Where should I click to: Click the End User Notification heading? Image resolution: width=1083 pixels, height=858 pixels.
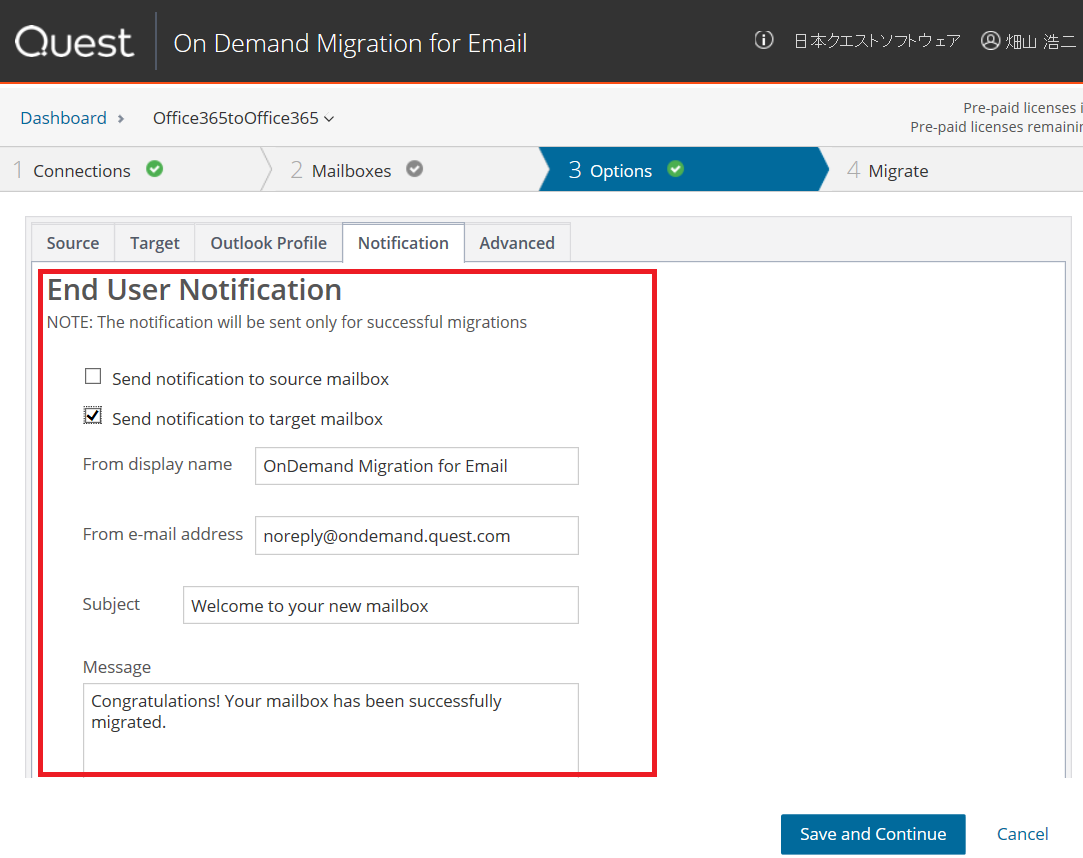(194, 289)
